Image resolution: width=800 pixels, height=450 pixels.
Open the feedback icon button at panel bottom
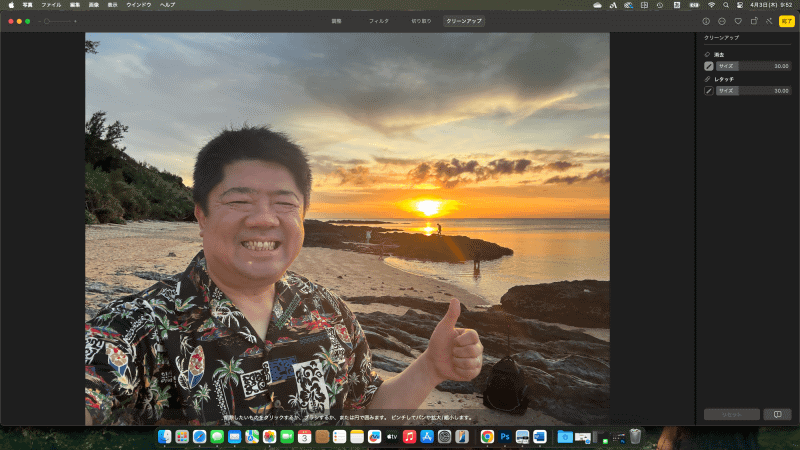pos(777,414)
